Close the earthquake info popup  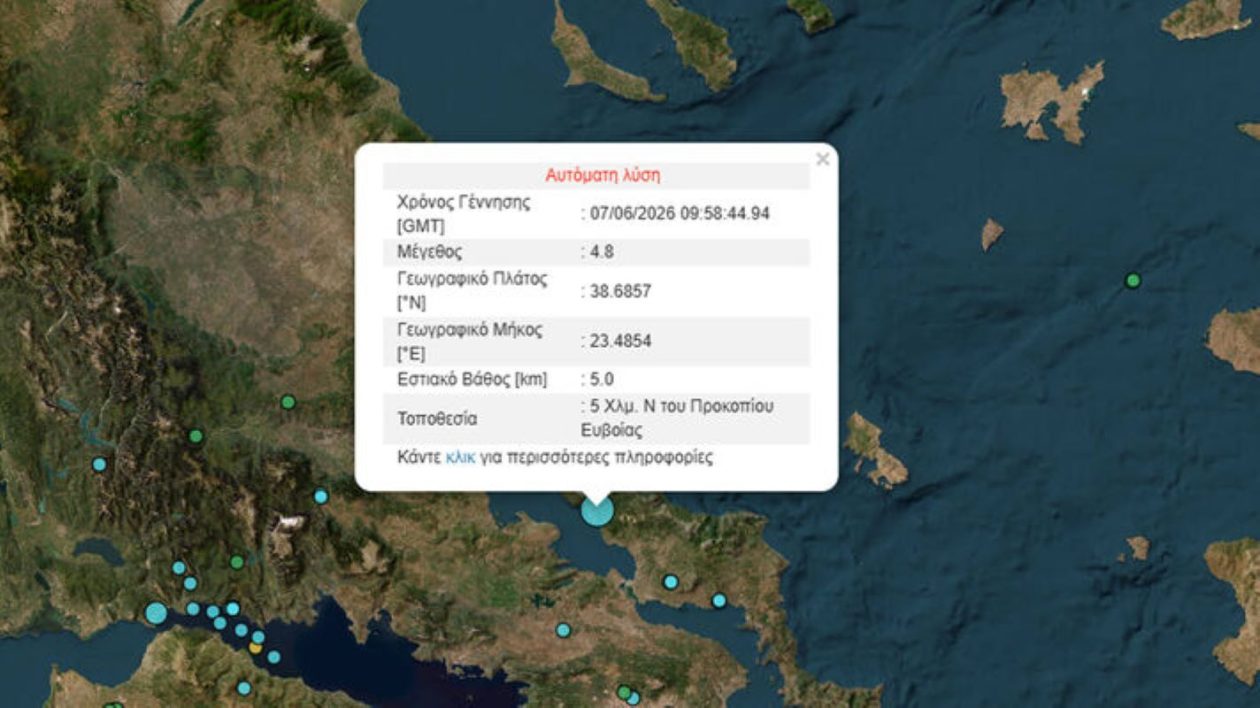pyautogui.click(x=822, y=159)
